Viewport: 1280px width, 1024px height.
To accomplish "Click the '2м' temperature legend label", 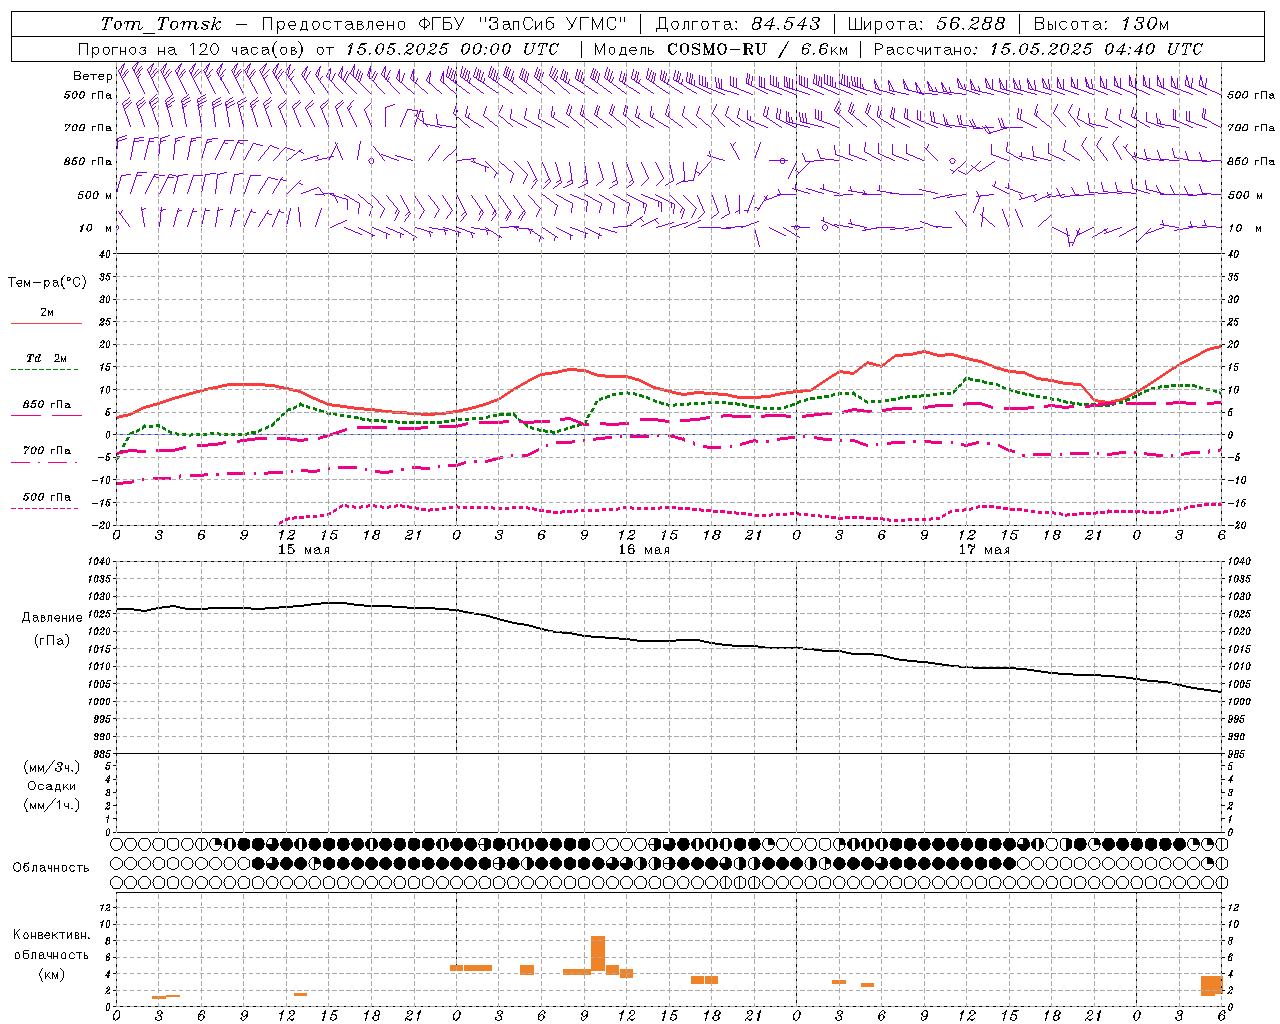I will coord(47,313).
